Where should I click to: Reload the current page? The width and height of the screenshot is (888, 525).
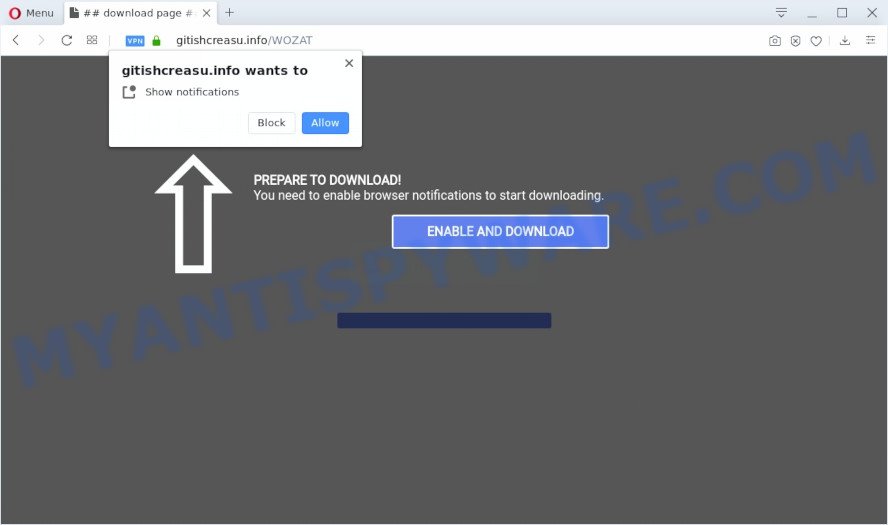[x=66, y=40]
